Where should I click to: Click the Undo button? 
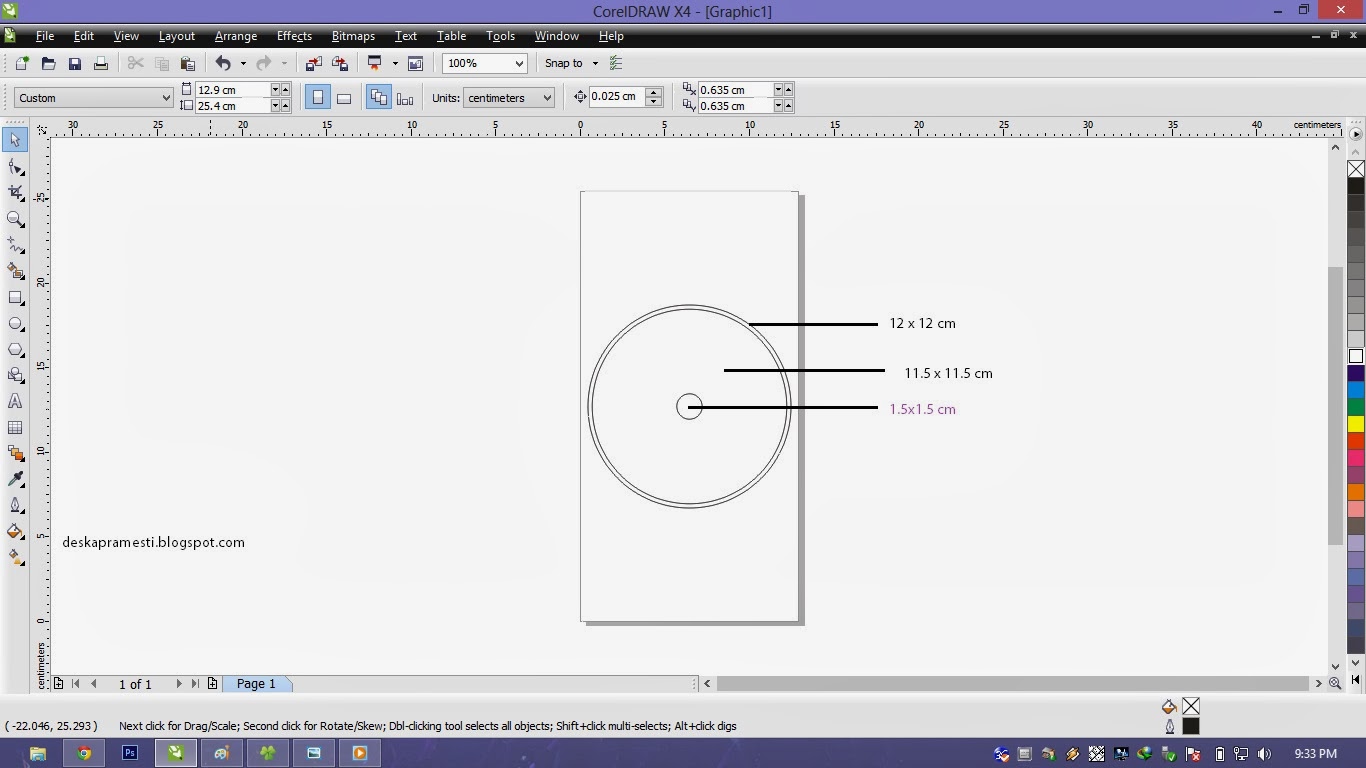click(x=222, y=63)
